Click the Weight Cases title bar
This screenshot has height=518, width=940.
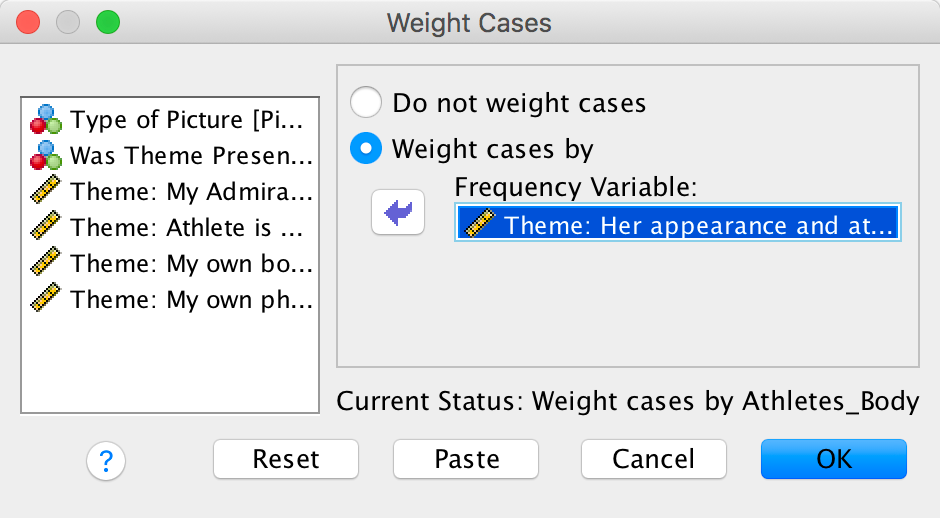click(x=469, y=22)
